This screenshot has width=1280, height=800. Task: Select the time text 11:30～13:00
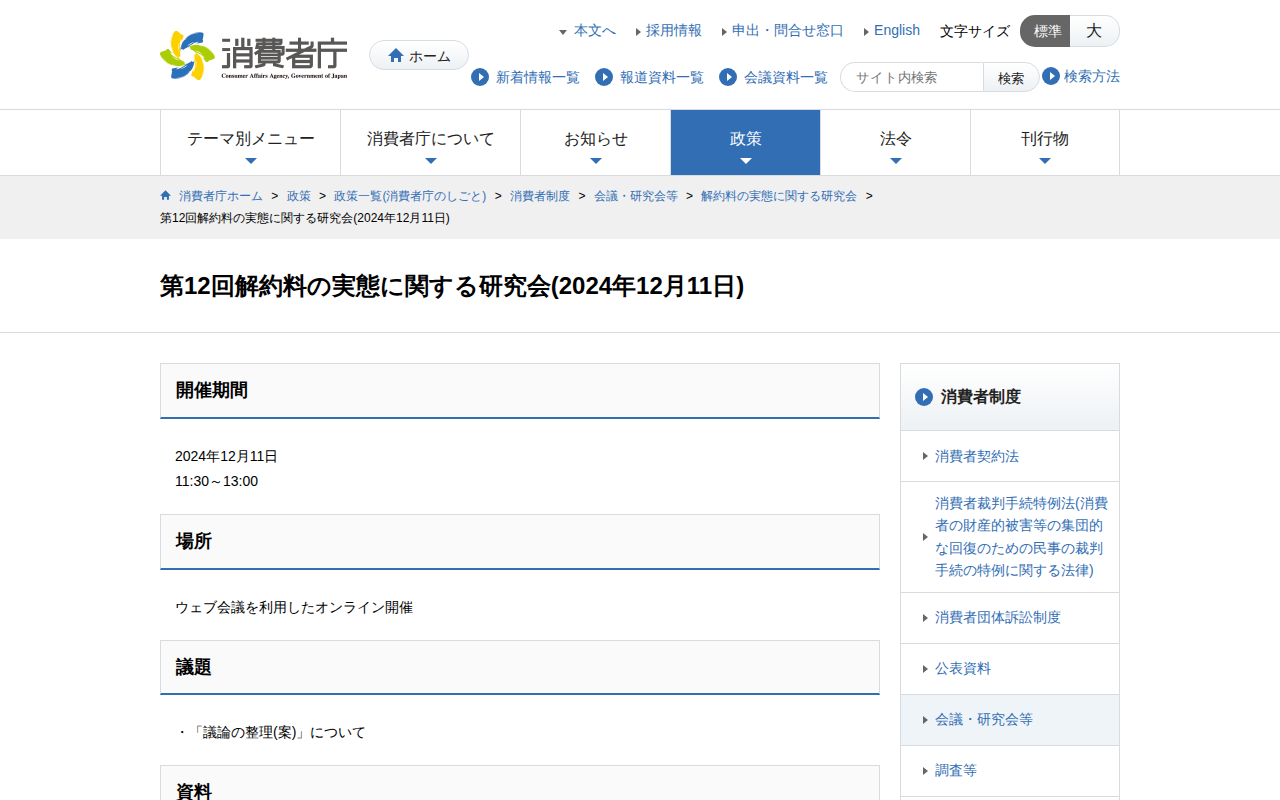pyautogui.click(x=216, y=481)
